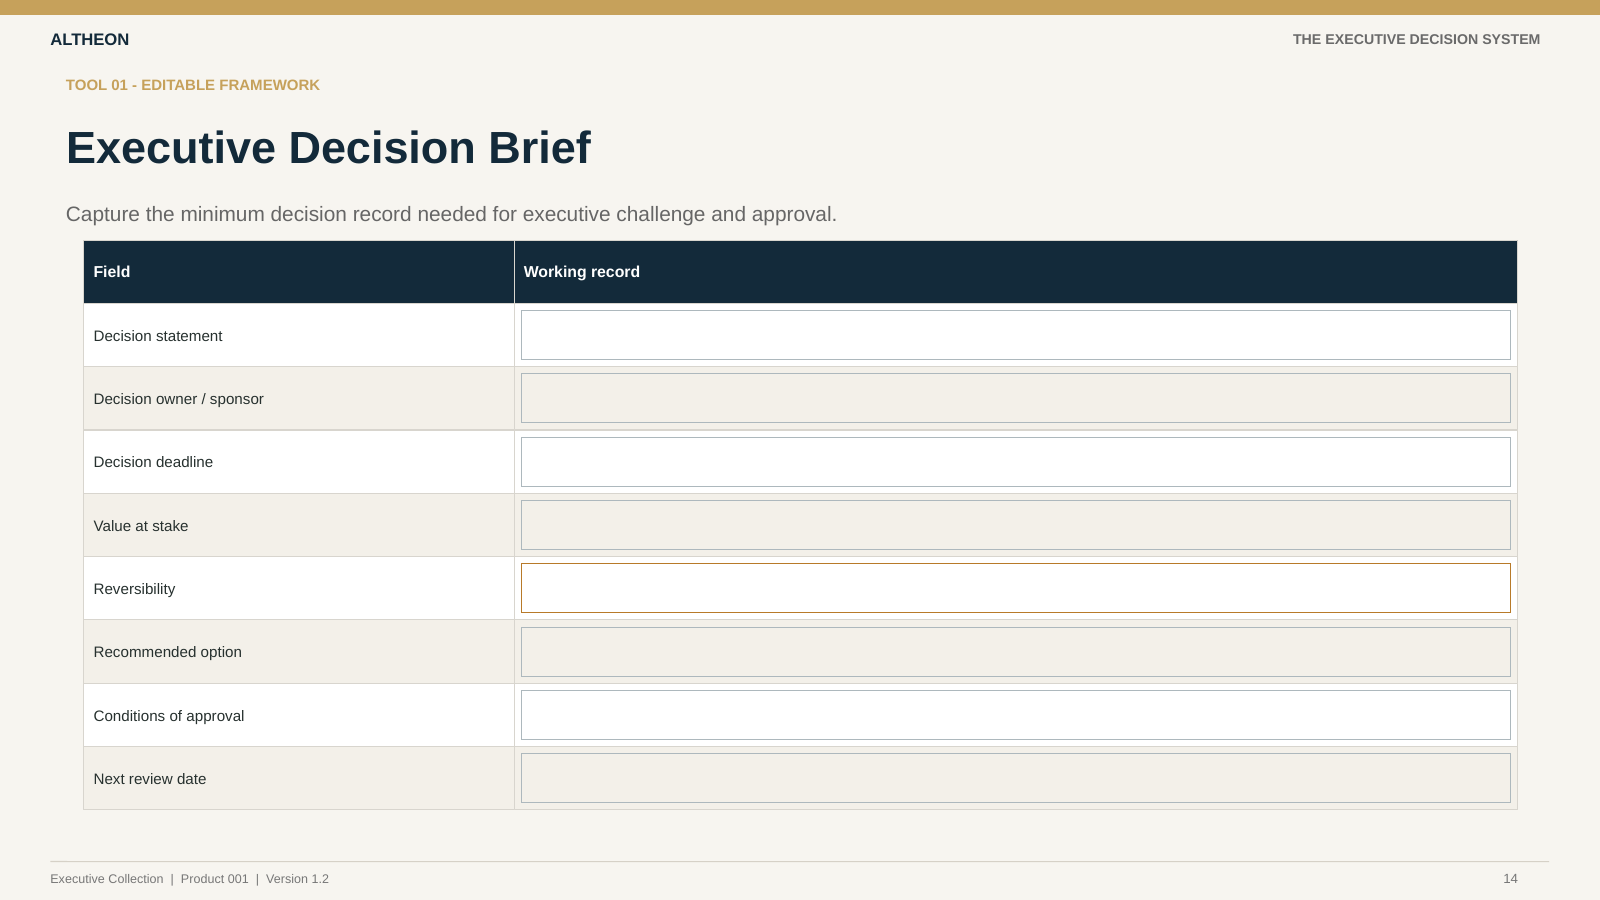Click the Version 1.2 footer text

pyautogui.click(x=297, y=879)
